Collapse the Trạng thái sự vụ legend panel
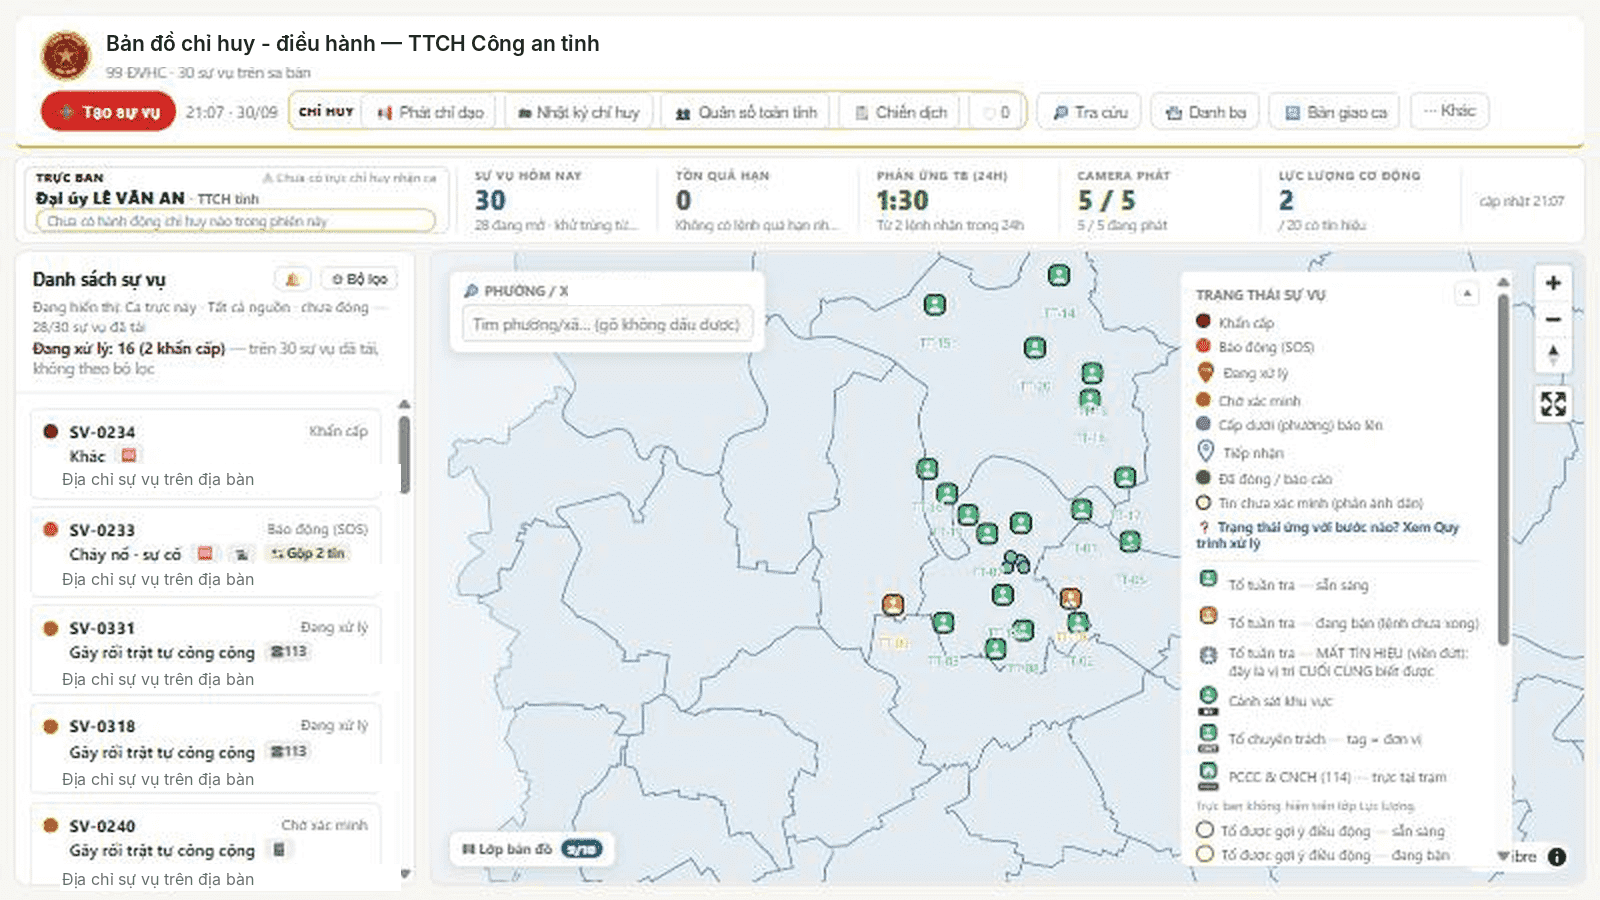This screenshot has height=900, width=1600. coord(1466,294)
